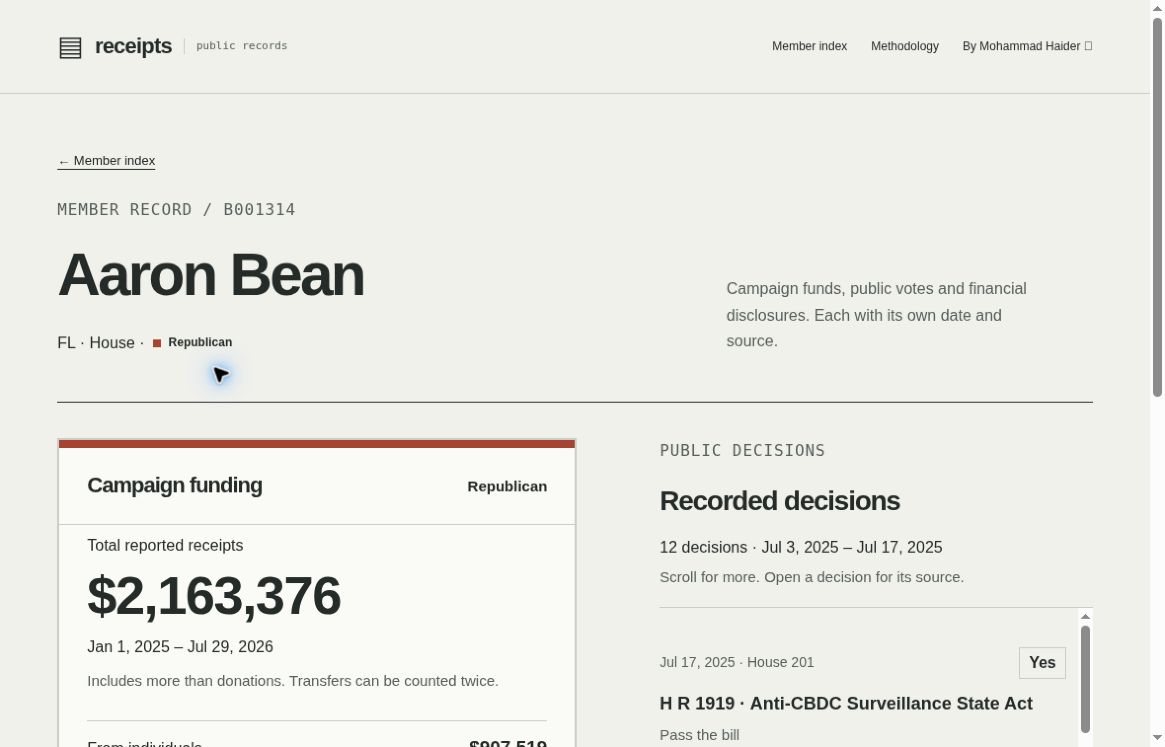Click the Aaron Bean heading
The width and height of the screenshot is (1165, 747).
point(210,275)
